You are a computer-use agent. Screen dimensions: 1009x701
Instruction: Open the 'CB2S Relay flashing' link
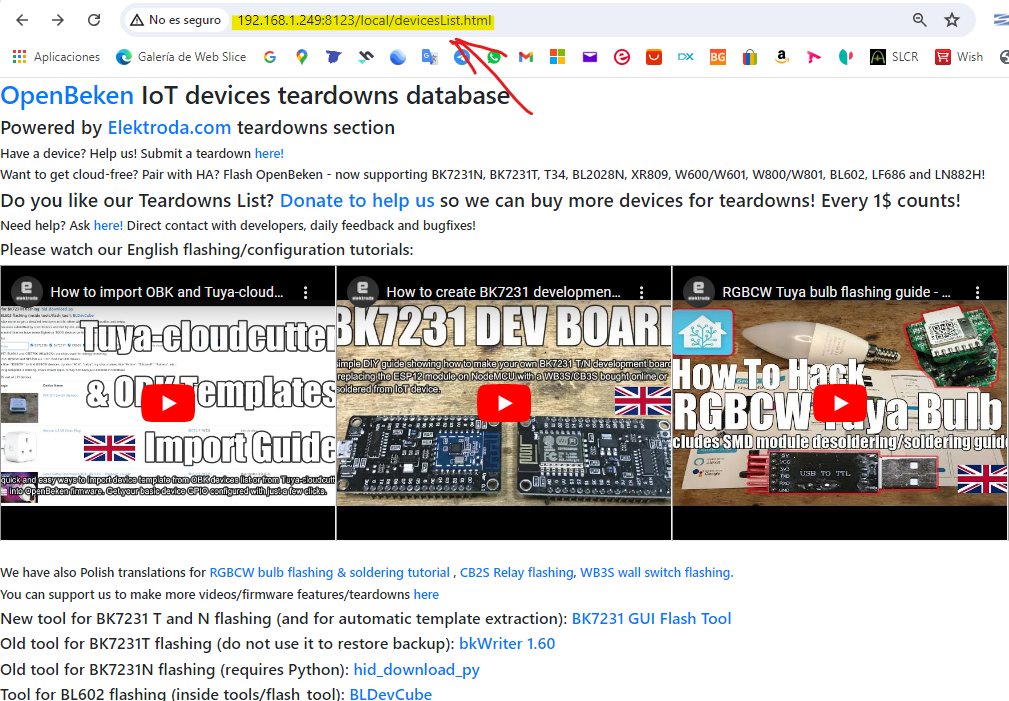pos(516,572)
